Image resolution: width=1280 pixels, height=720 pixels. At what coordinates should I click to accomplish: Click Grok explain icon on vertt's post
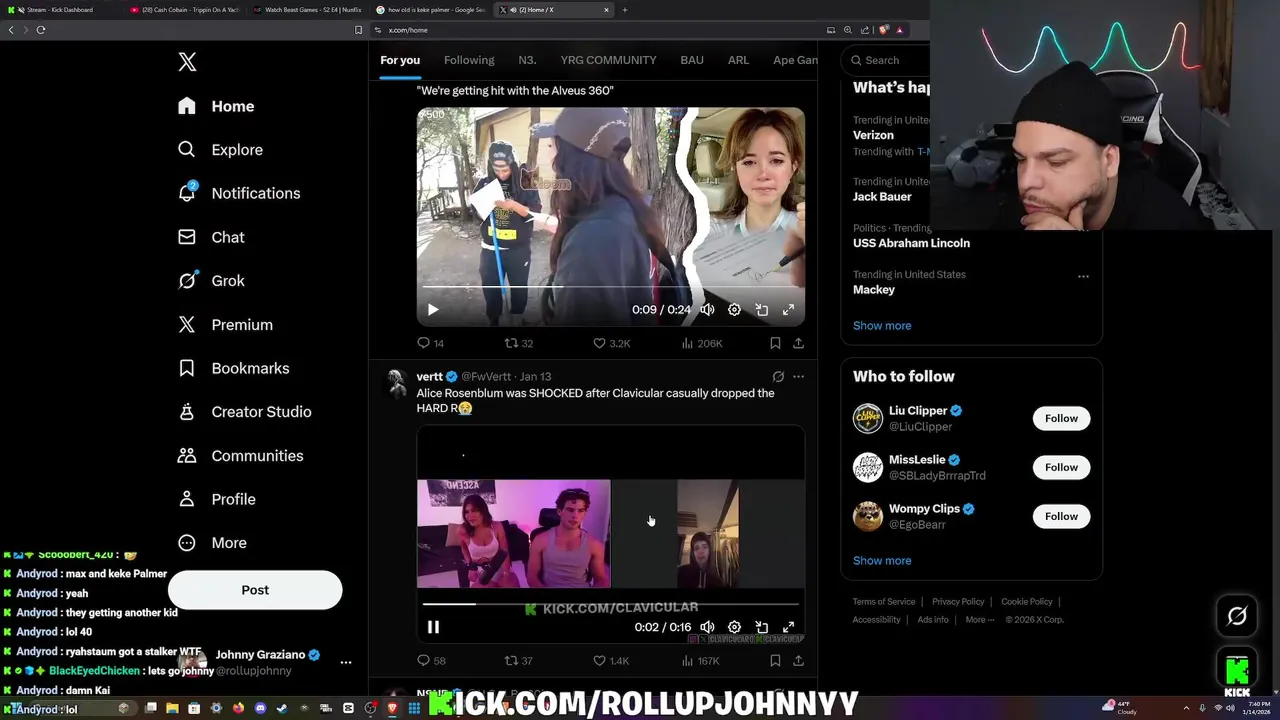tap(778, 377)
